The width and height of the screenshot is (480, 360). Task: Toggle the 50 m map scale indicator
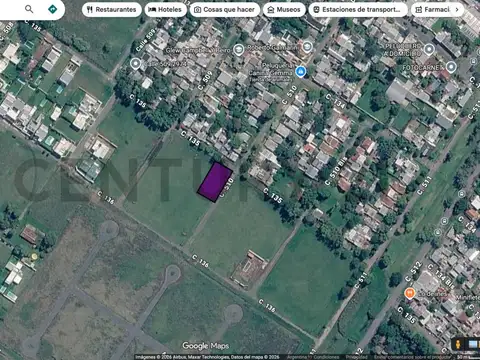[467, 357]
